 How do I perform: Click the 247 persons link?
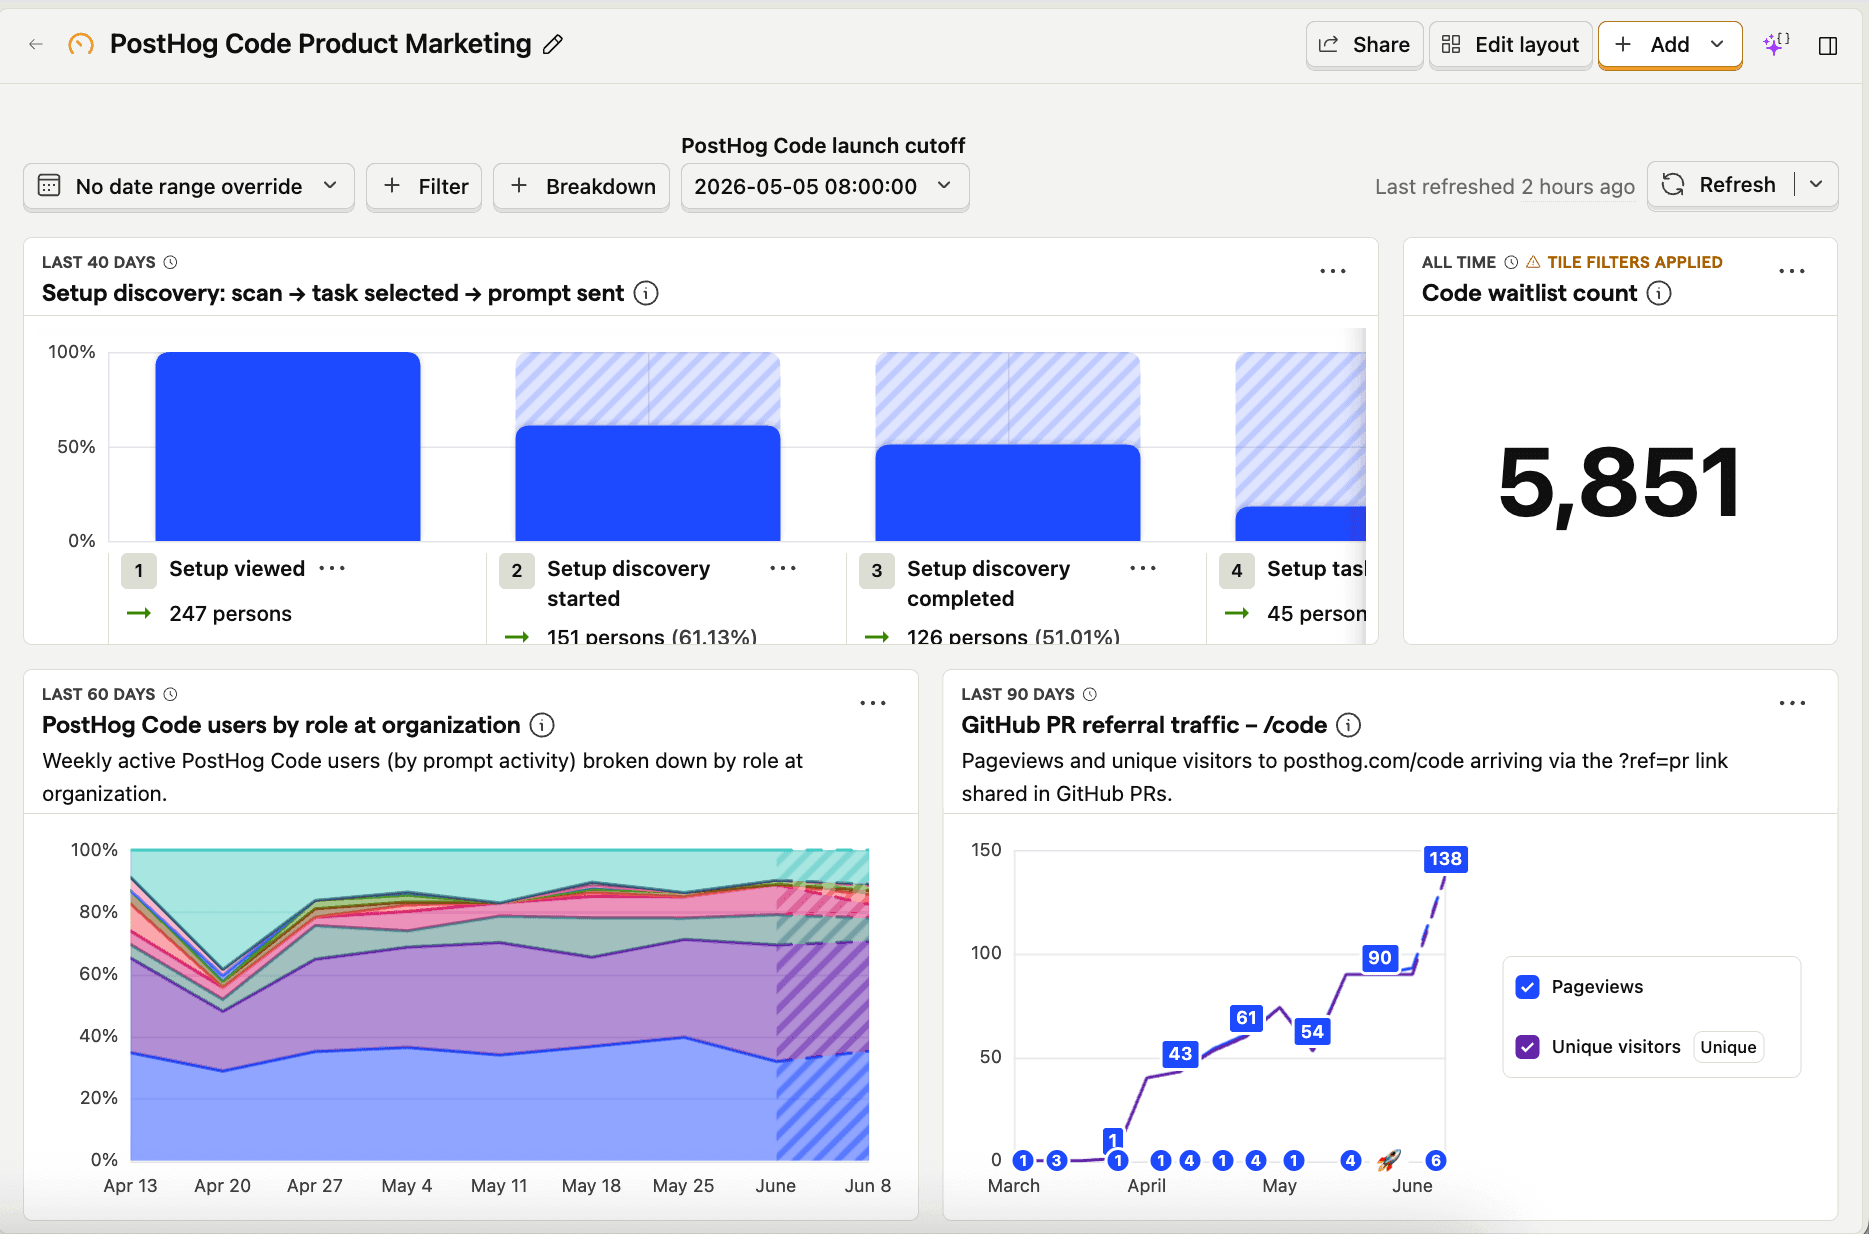(x=230, y=614)
